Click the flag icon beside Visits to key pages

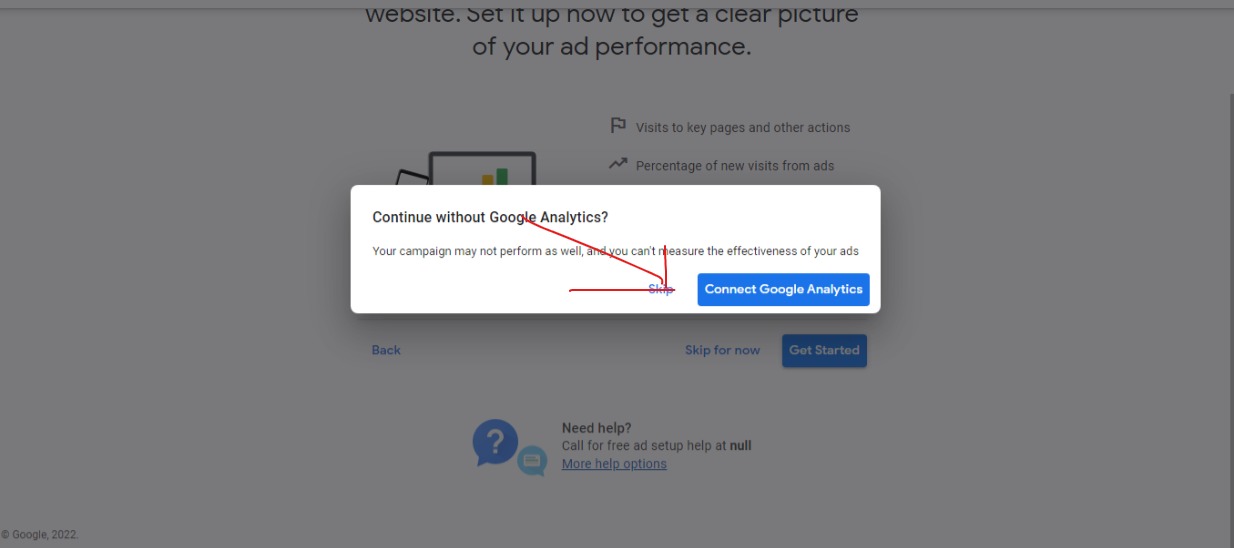point(618,126)
